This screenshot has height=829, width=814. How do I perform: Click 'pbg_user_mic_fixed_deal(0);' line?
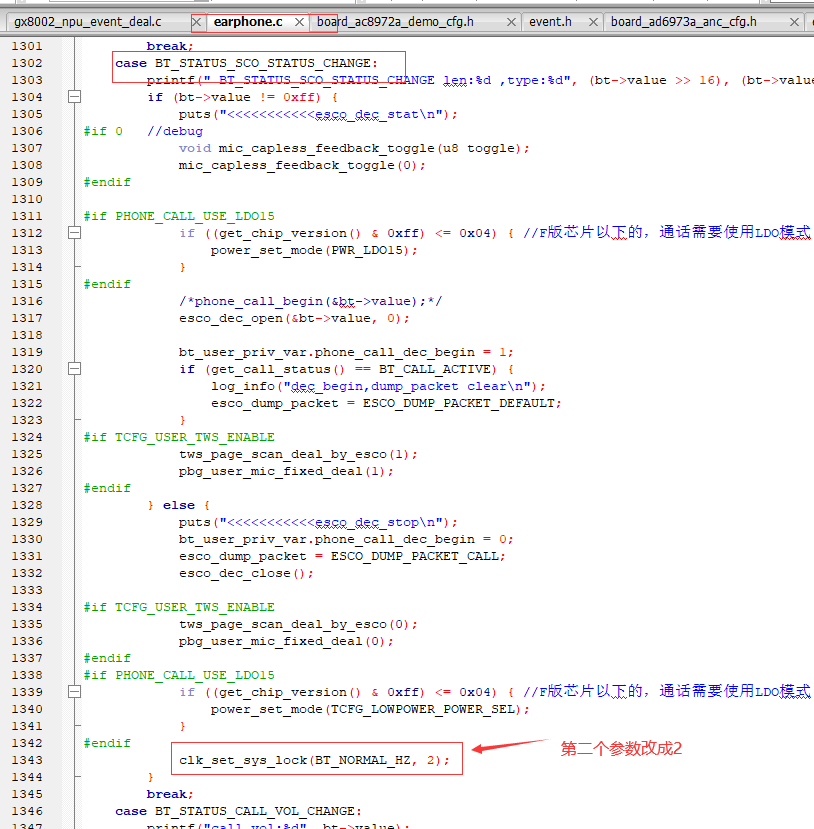[x=286, y=641]
